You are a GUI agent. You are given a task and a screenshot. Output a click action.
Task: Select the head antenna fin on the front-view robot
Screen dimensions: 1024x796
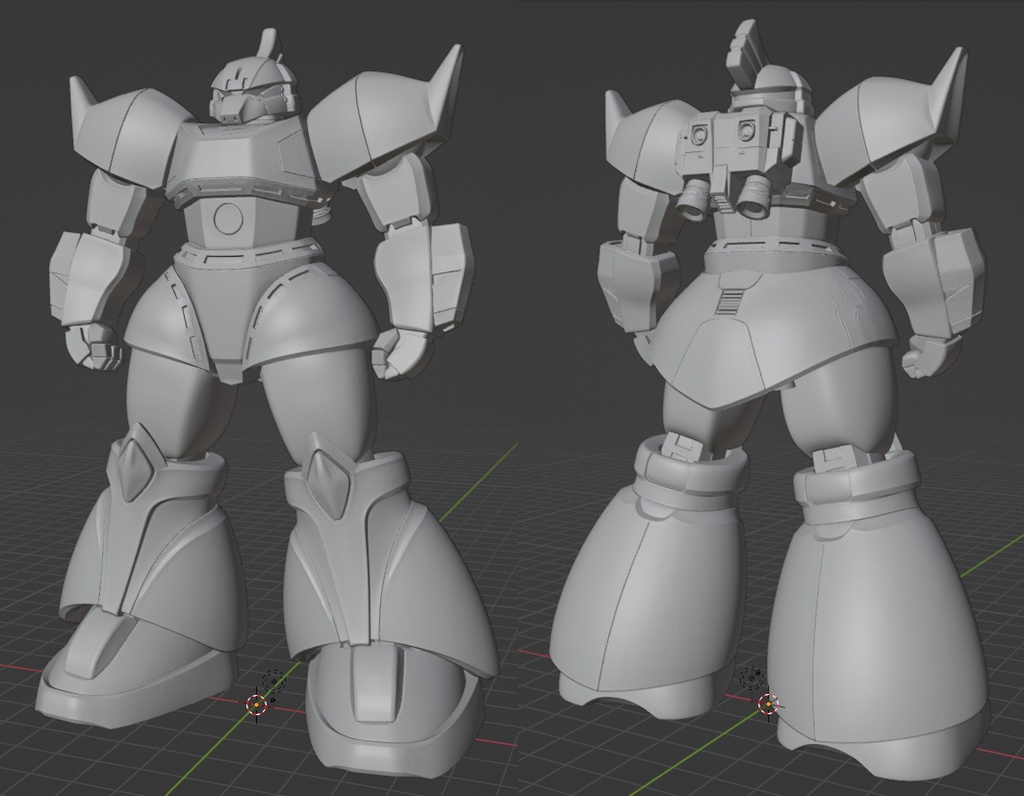click(269, 42)
